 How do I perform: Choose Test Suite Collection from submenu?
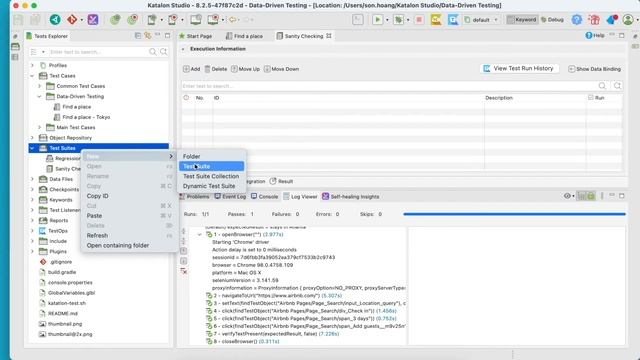[x=211, y=176]
